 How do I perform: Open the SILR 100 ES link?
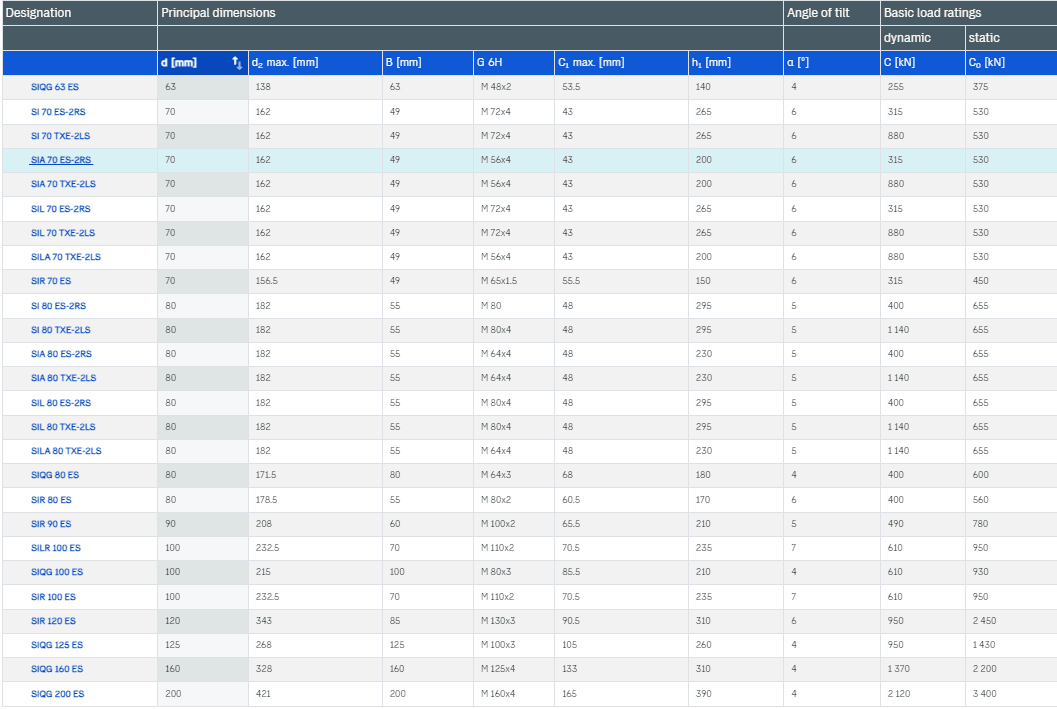[56, 548]
